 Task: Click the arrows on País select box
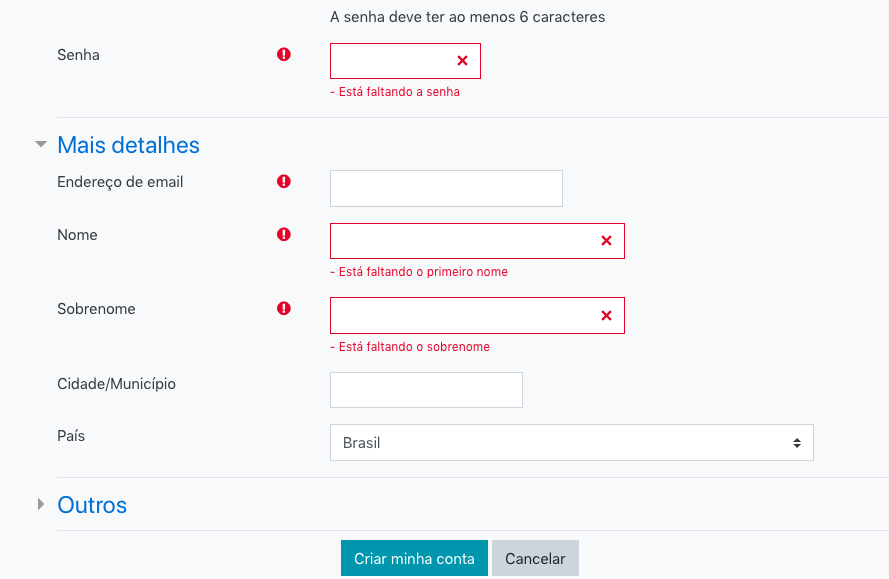coord(797,443)
